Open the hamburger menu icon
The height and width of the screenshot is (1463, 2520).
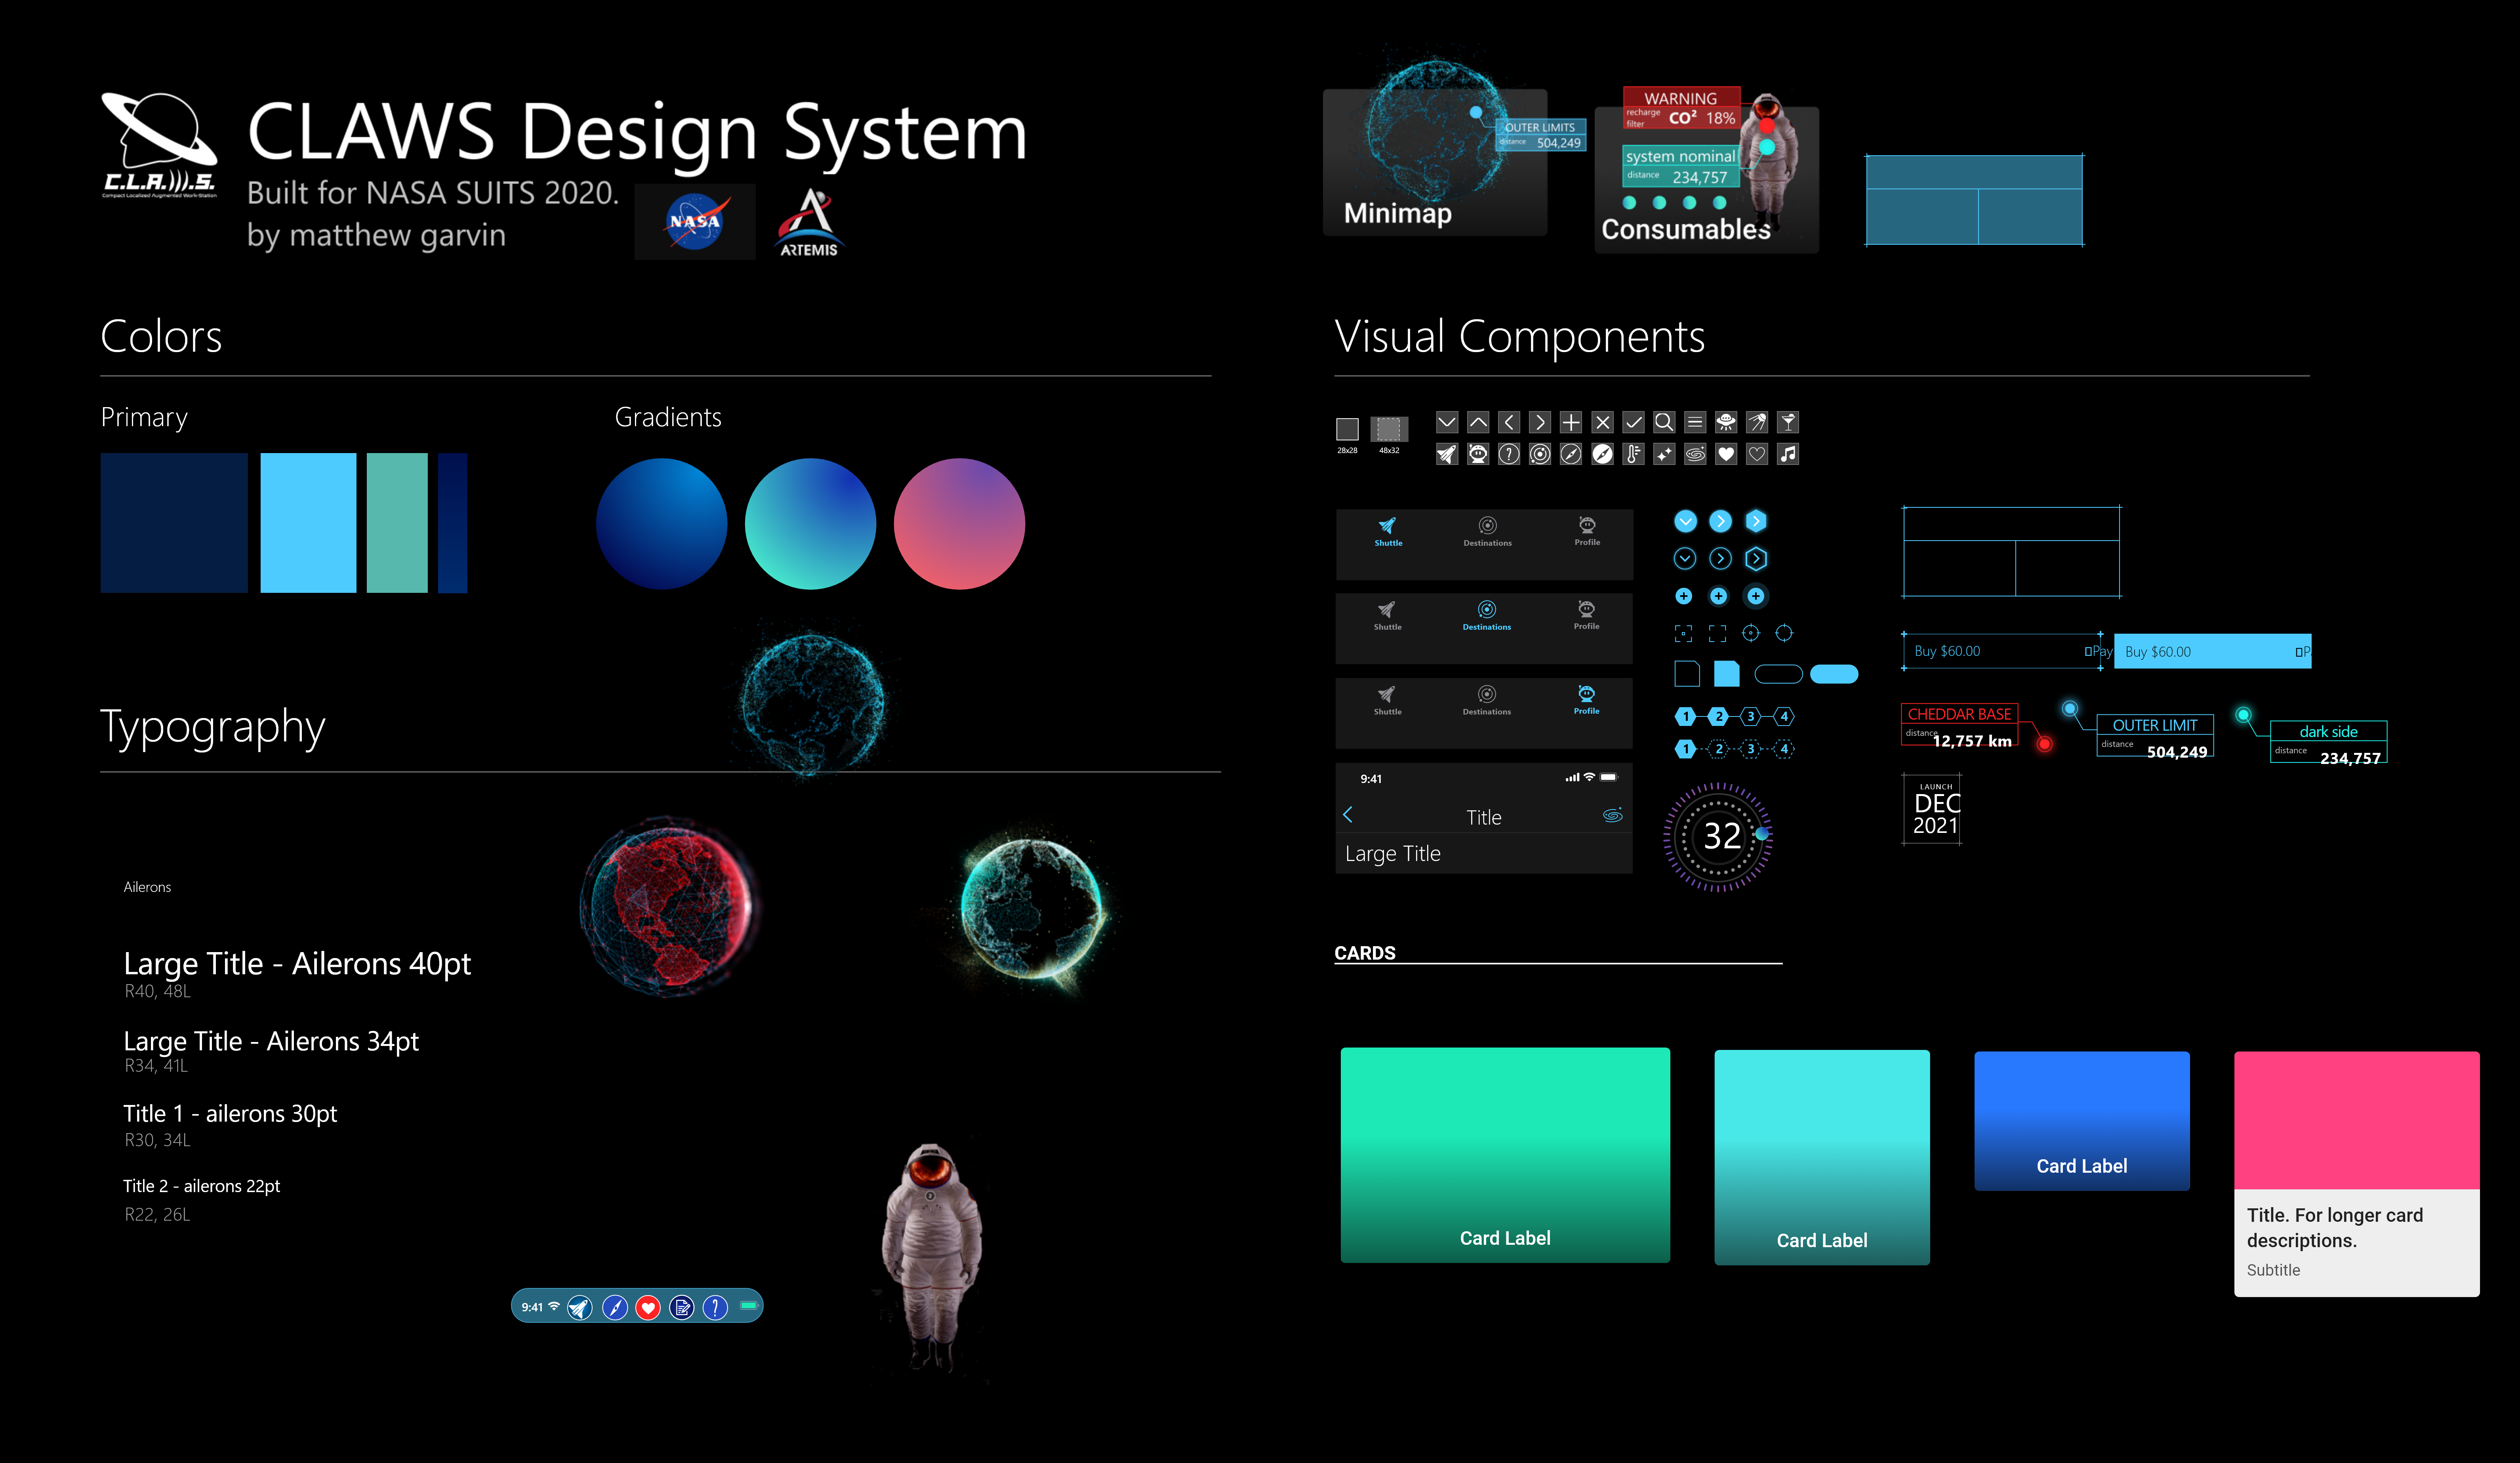(x=1695, y=422)
